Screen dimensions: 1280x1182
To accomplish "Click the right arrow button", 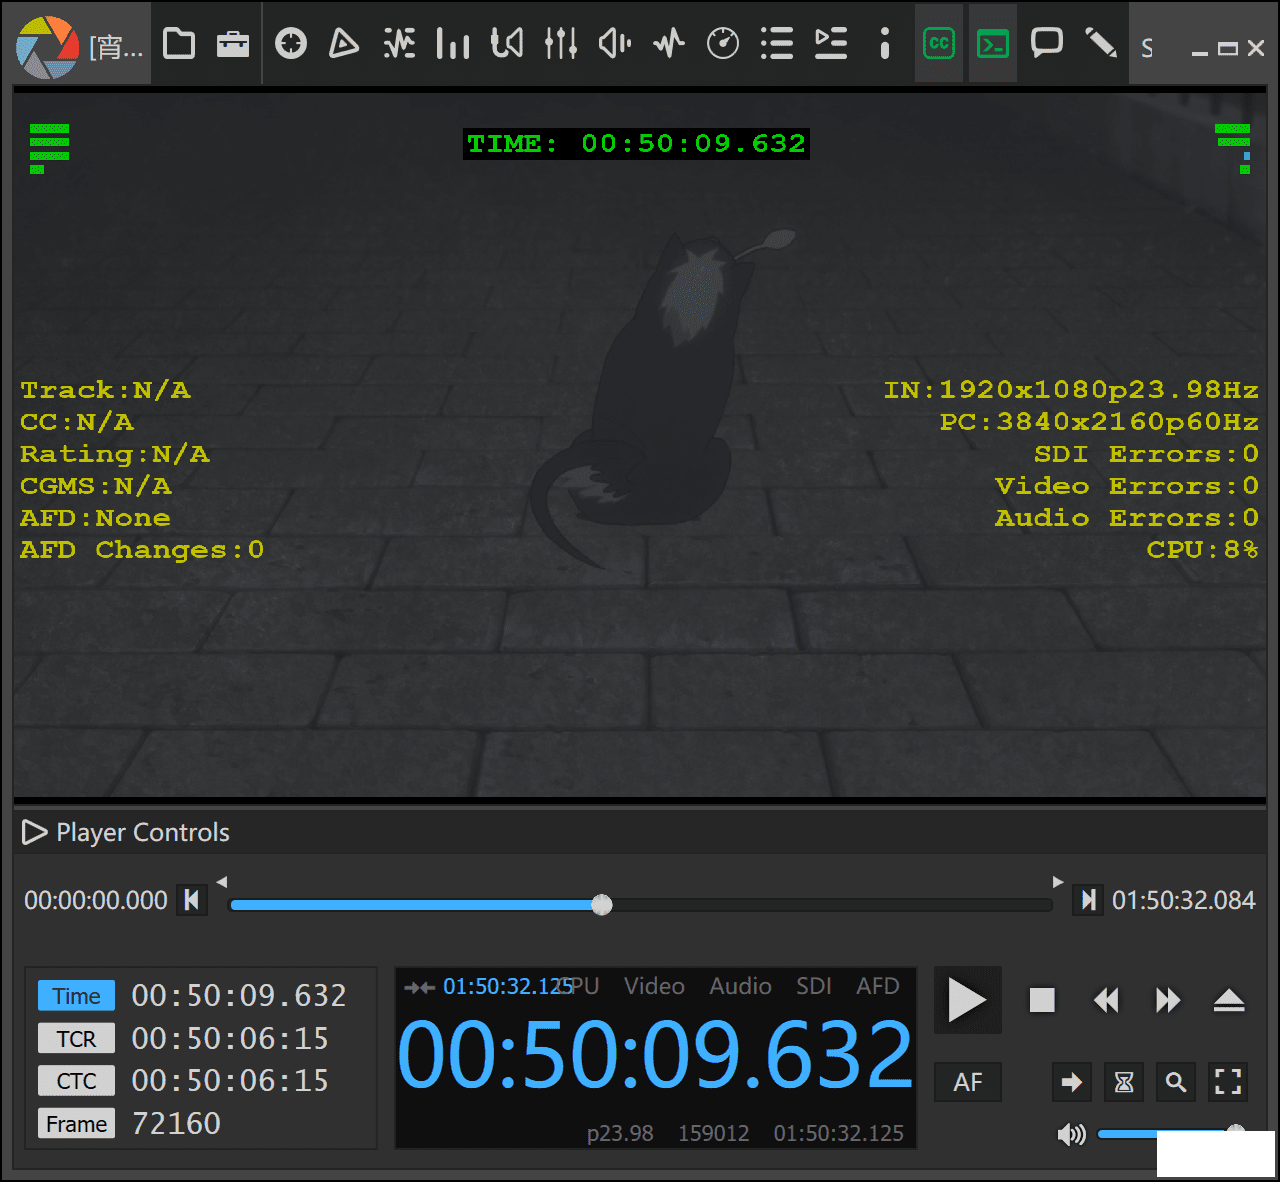I will 1071,1082.
